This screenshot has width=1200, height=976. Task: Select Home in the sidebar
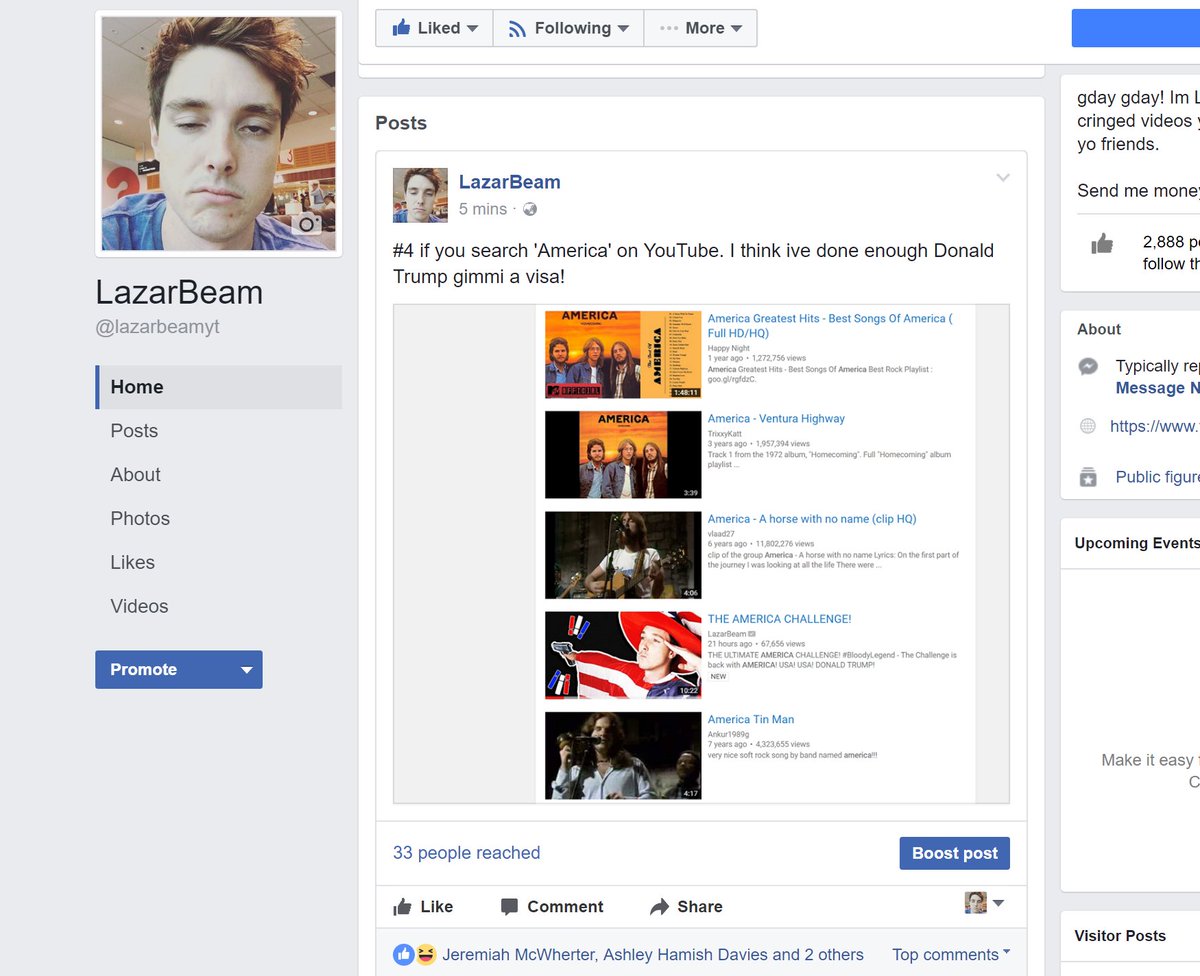point(219,387)
